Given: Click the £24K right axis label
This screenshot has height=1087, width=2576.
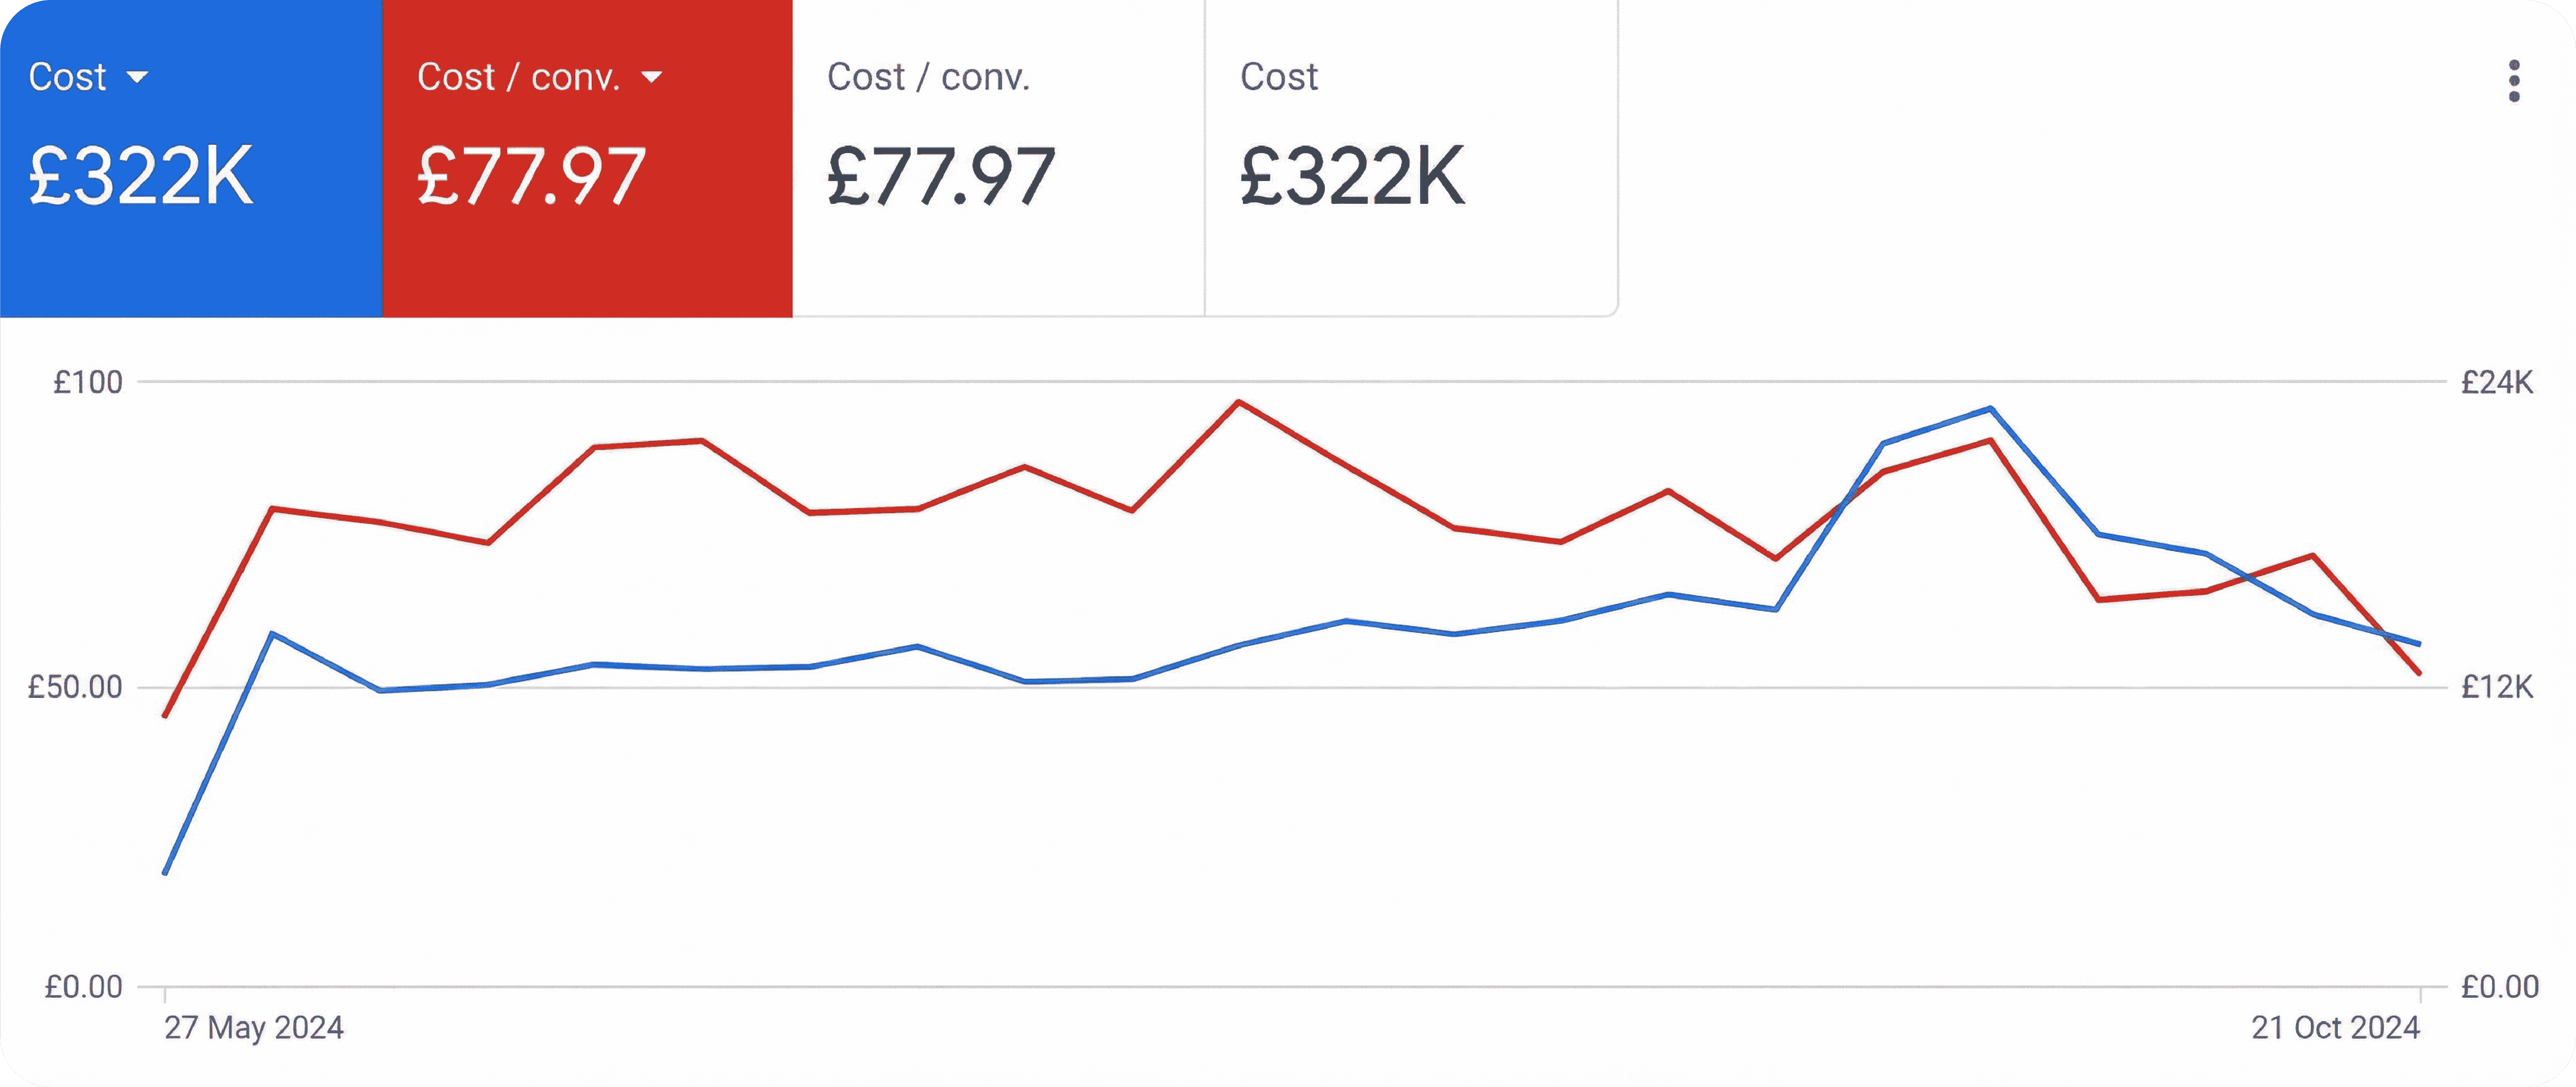Looking at the screenshot, I should click(2497, 382).
